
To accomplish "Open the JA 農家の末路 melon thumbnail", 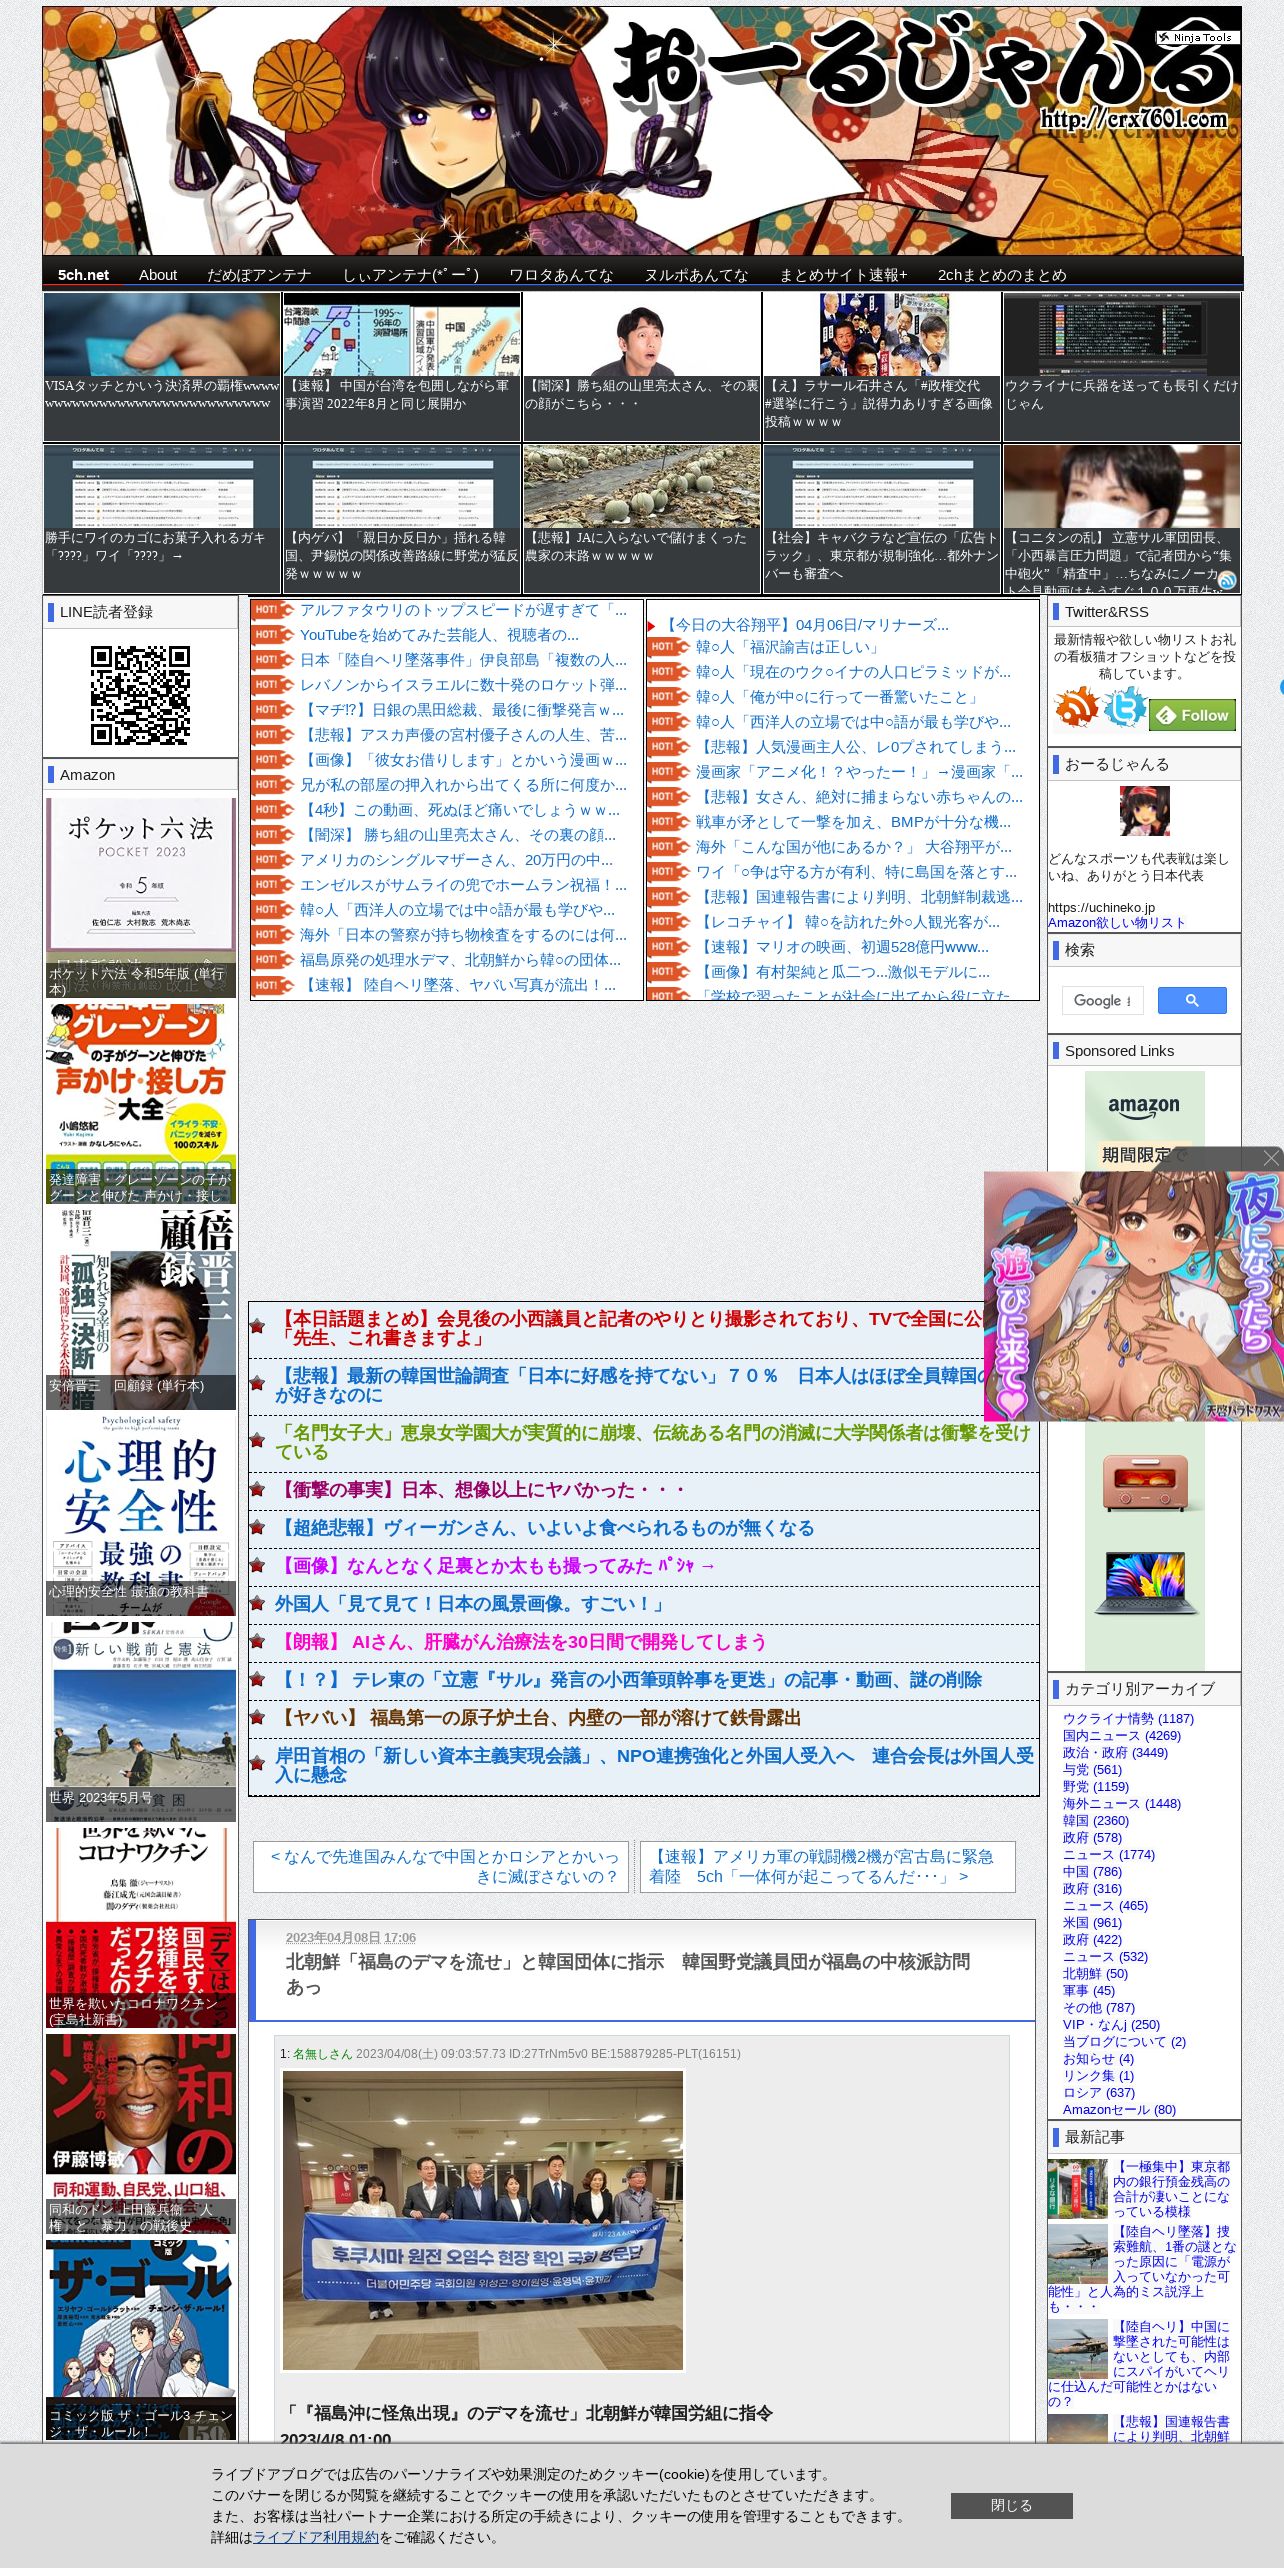I will click(x=642, y=518).
